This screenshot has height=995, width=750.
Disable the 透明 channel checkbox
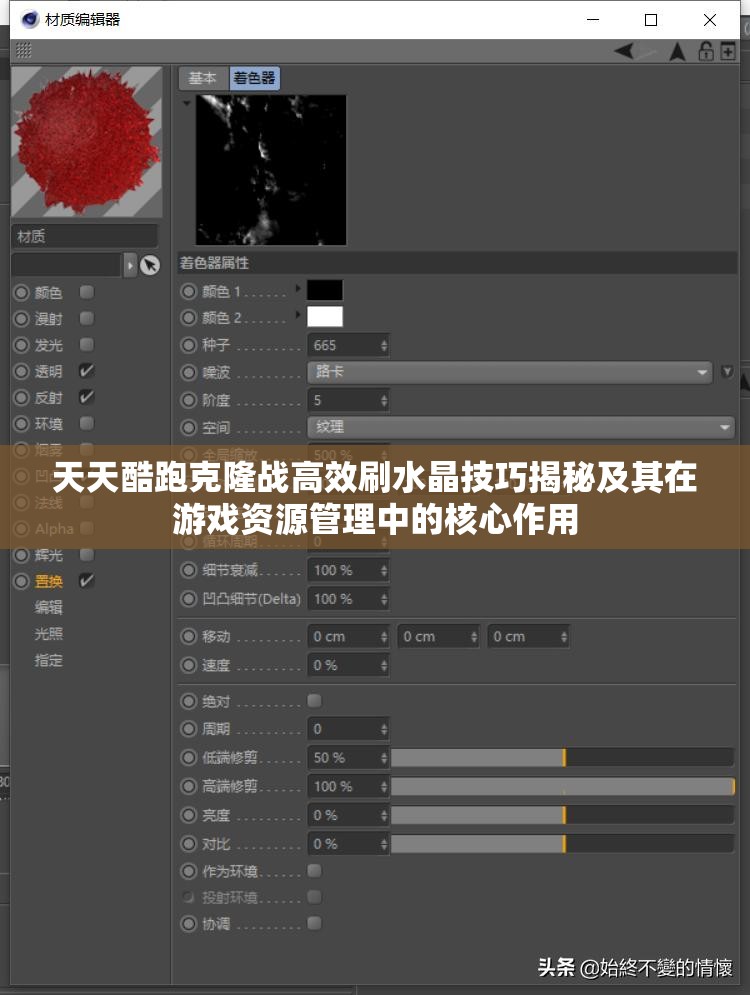tap(87, 371)
